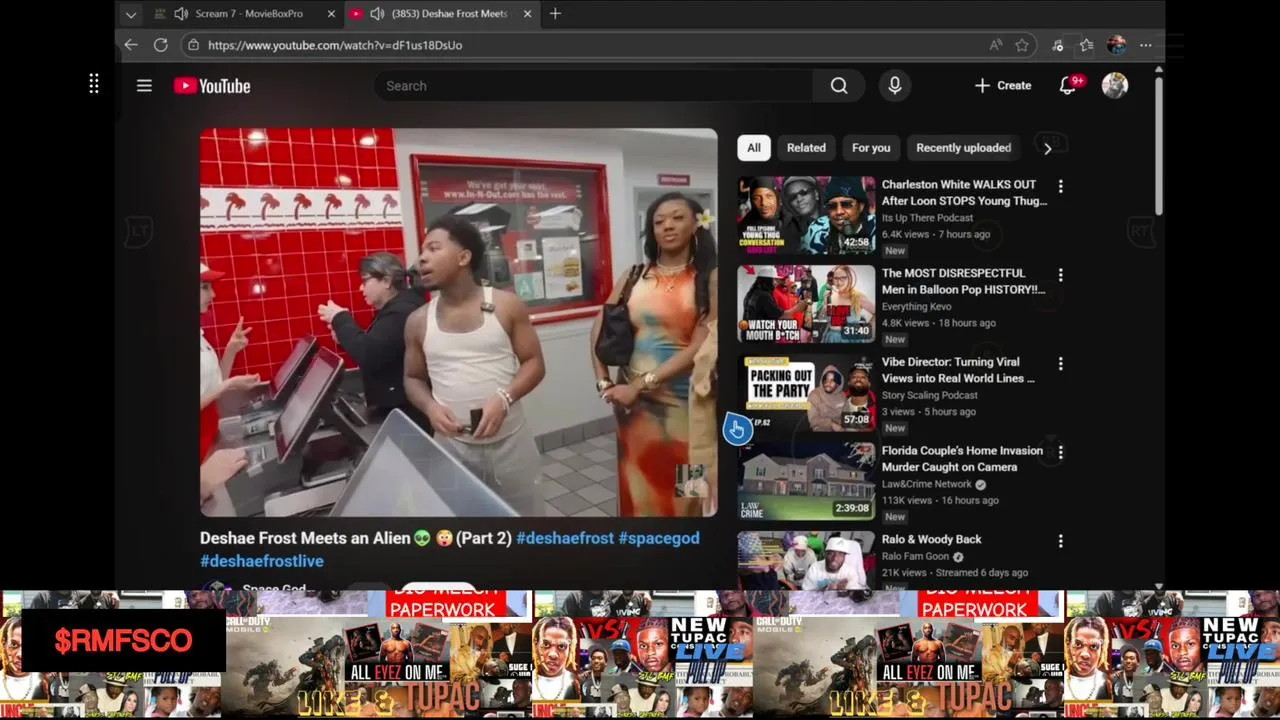
Task: Mute audio on Deshae Frost tab
Action: click(x=377, y=14)
